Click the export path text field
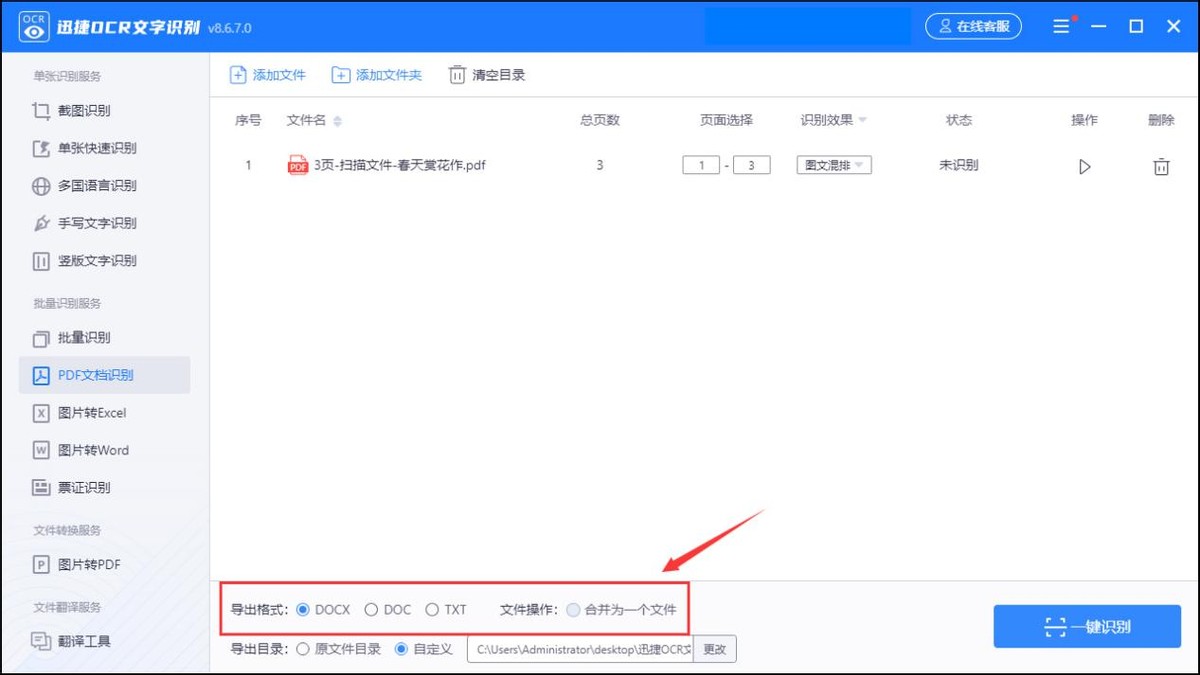 tap(580, 649)
